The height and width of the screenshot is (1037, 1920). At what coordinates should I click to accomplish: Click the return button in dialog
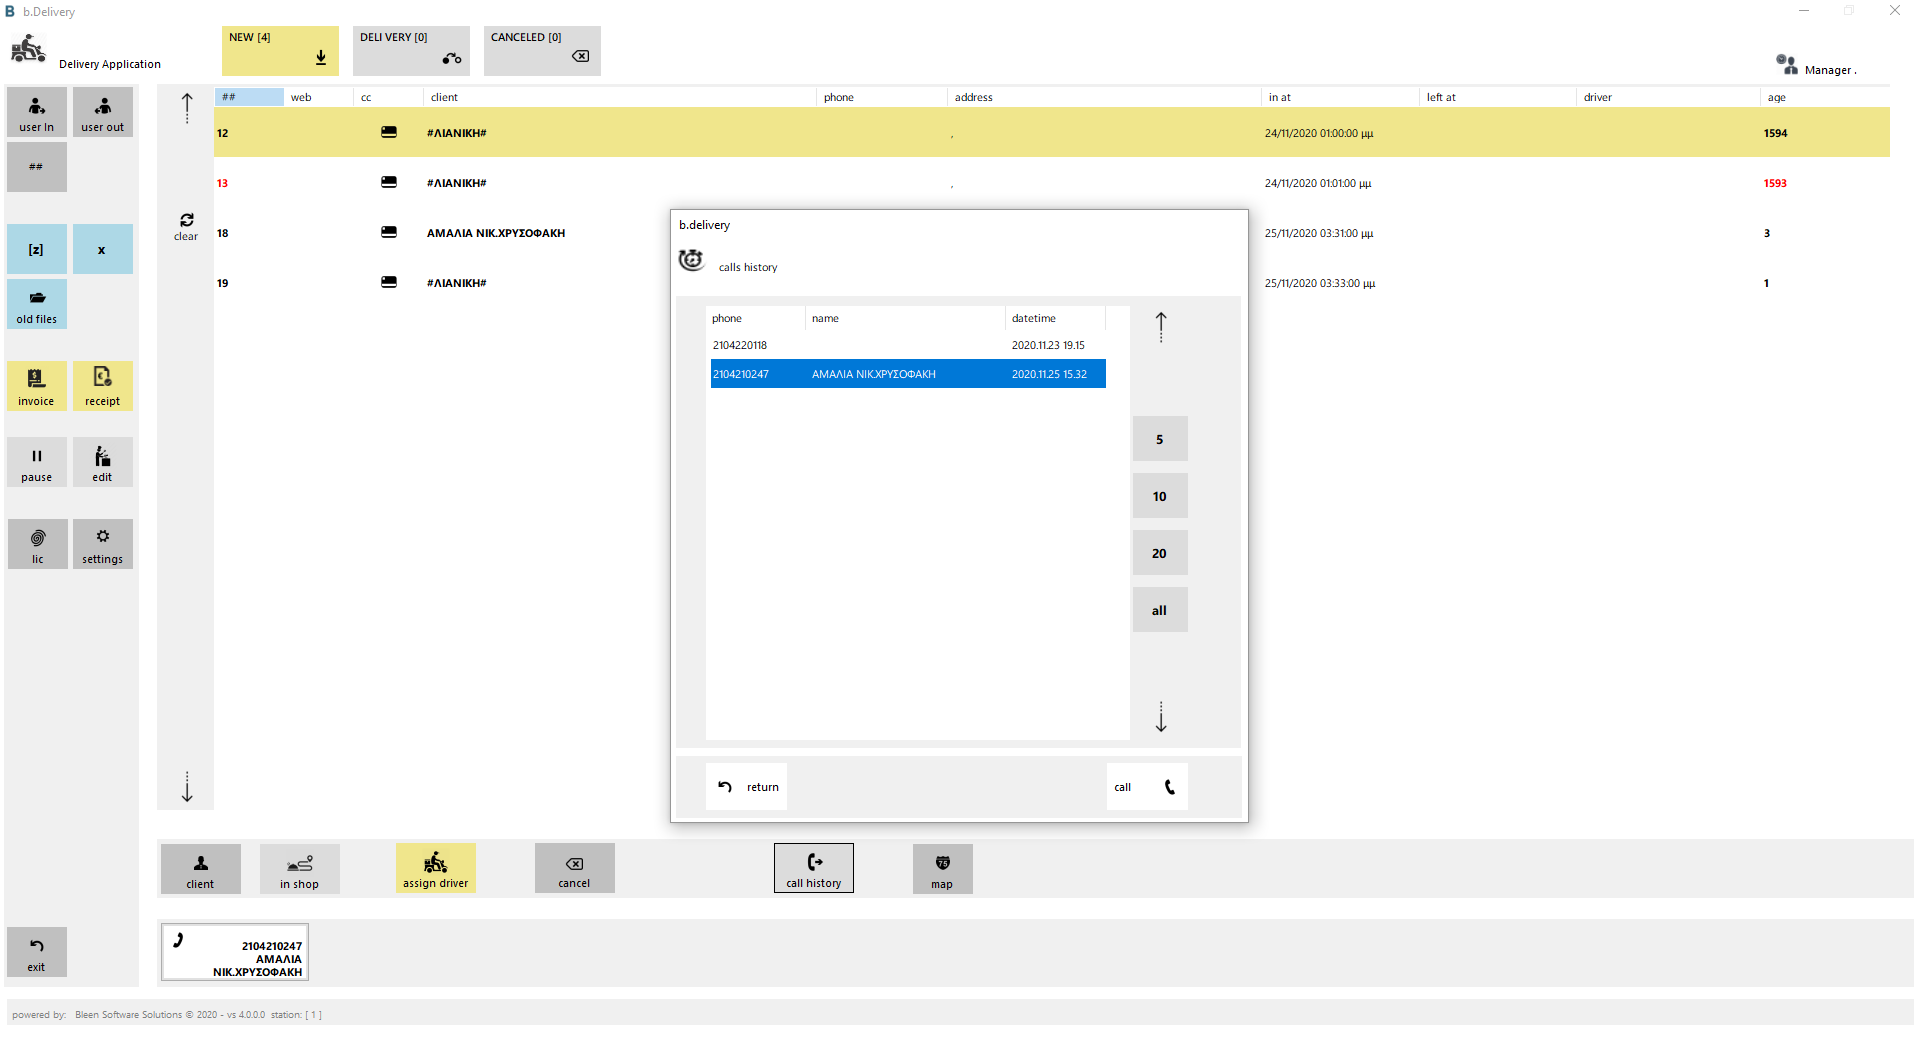click(746, 786)
